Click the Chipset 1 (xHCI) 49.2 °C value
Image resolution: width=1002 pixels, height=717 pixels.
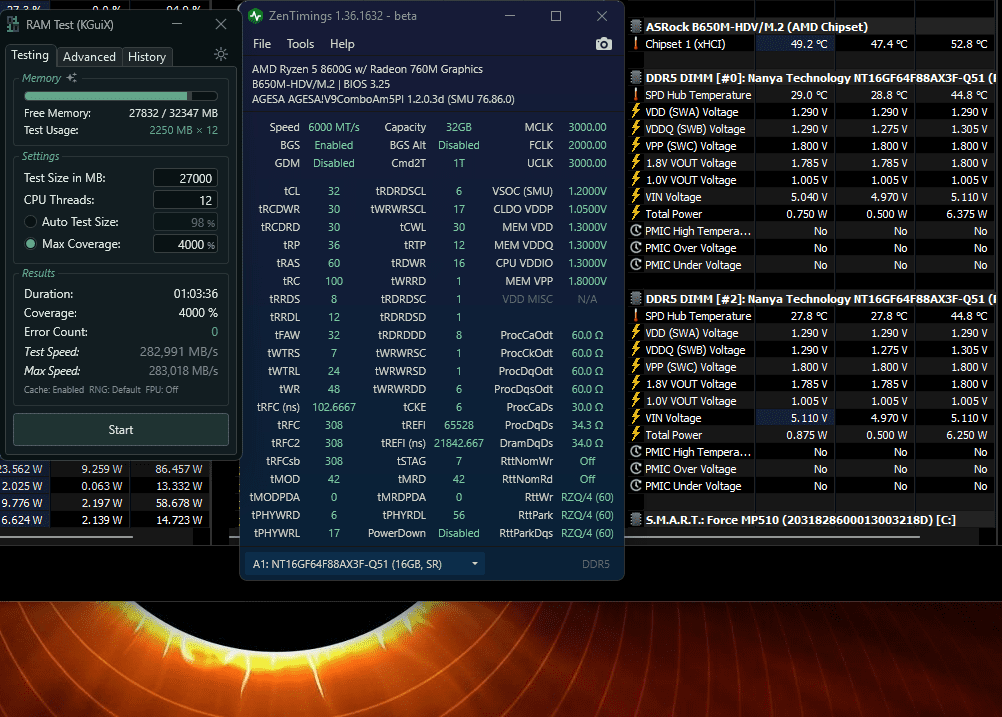808,44
